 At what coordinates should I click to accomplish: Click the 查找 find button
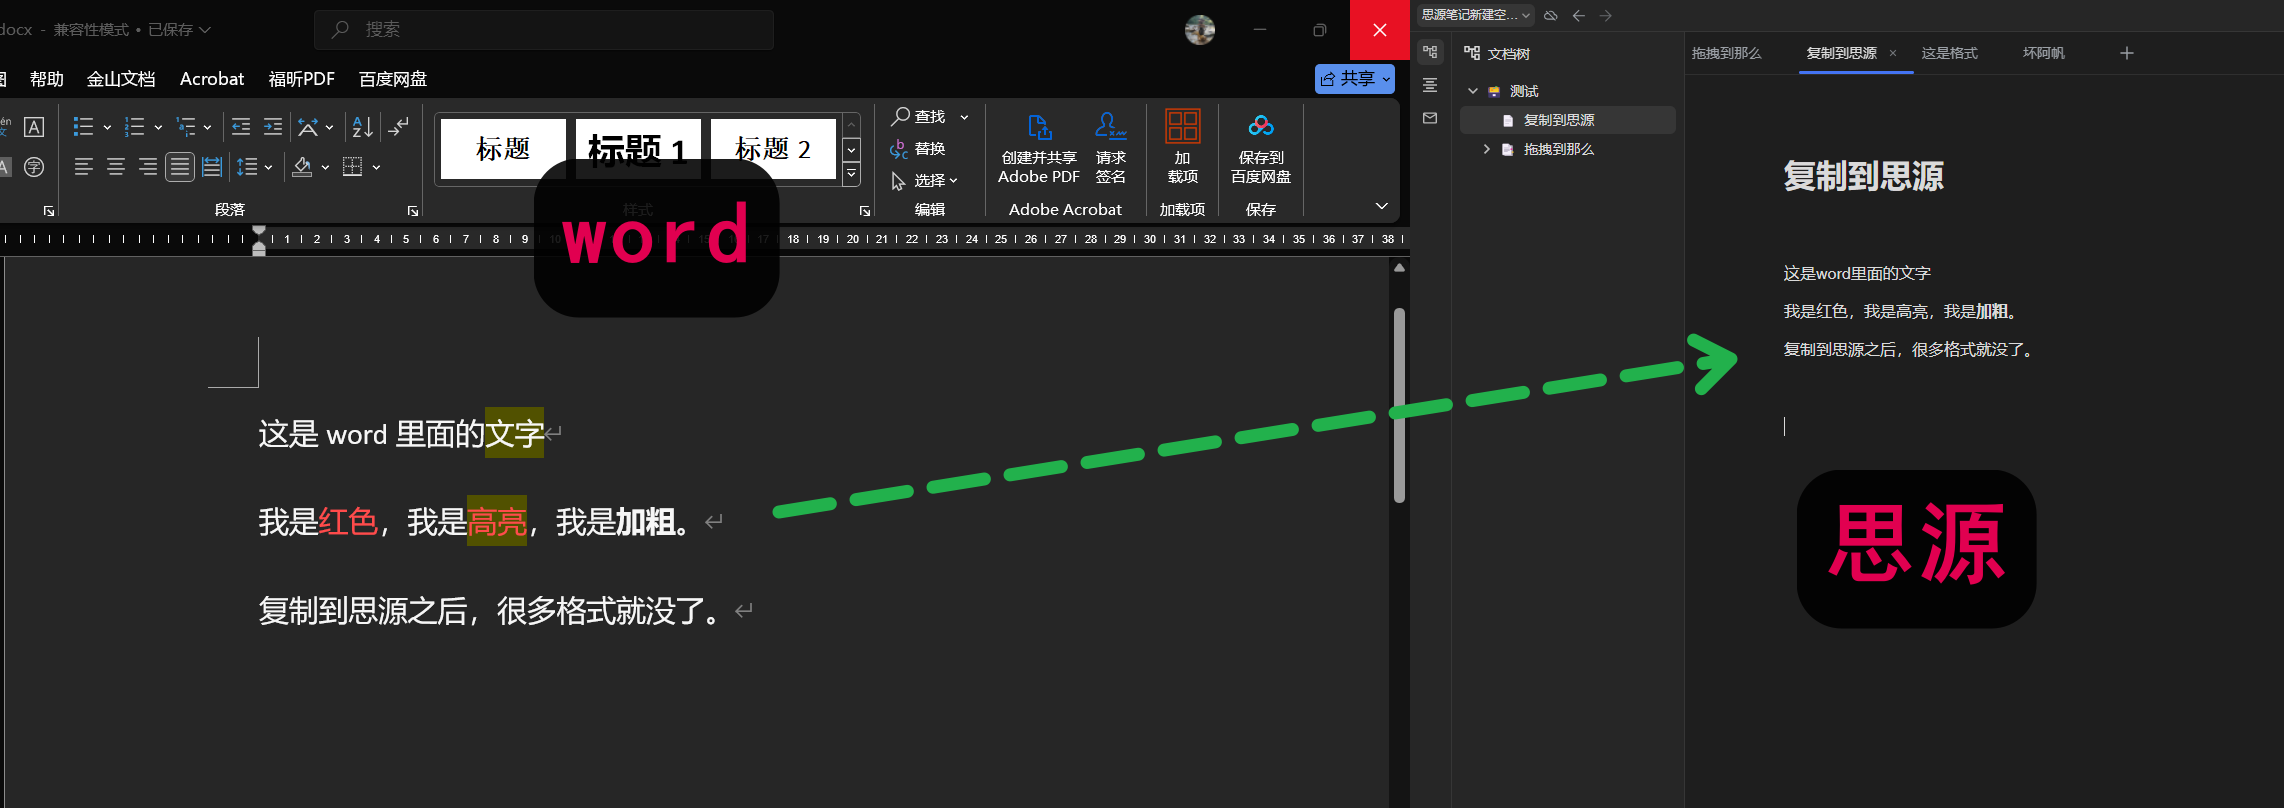(918, 117)
